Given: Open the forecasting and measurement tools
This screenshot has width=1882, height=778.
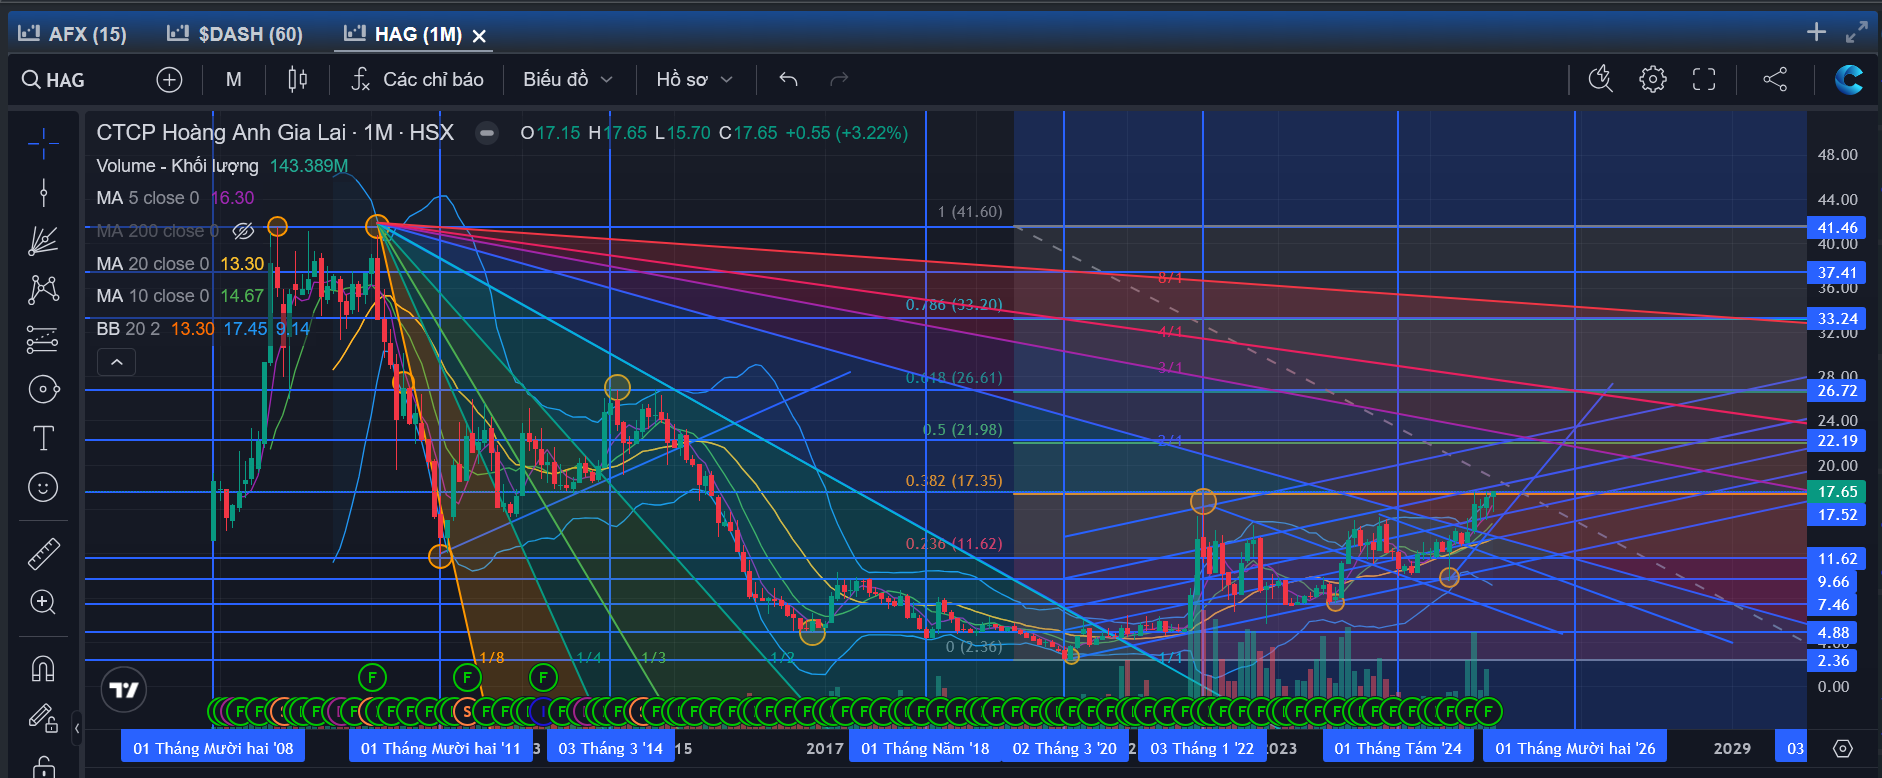Looking at the screenshot, I should pos(43,340).
